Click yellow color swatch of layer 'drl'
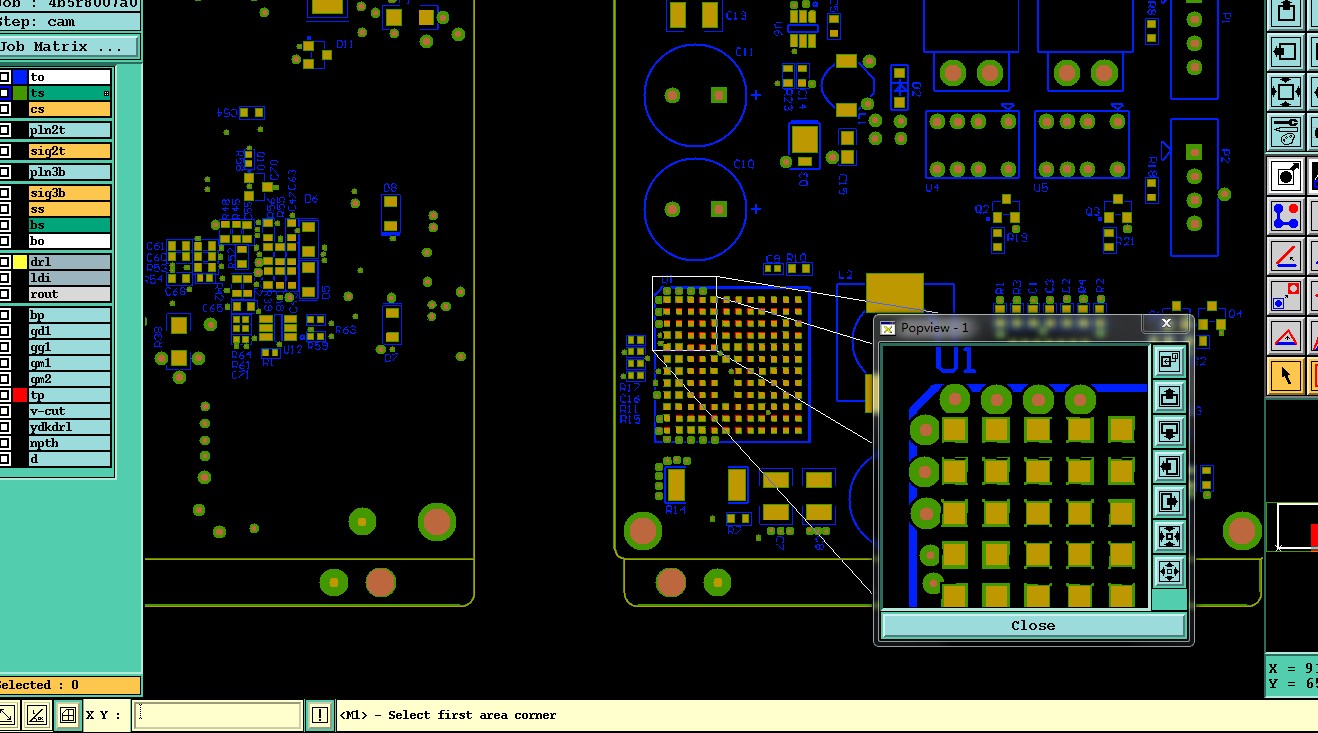1318x733 pixels. point(20,262)
